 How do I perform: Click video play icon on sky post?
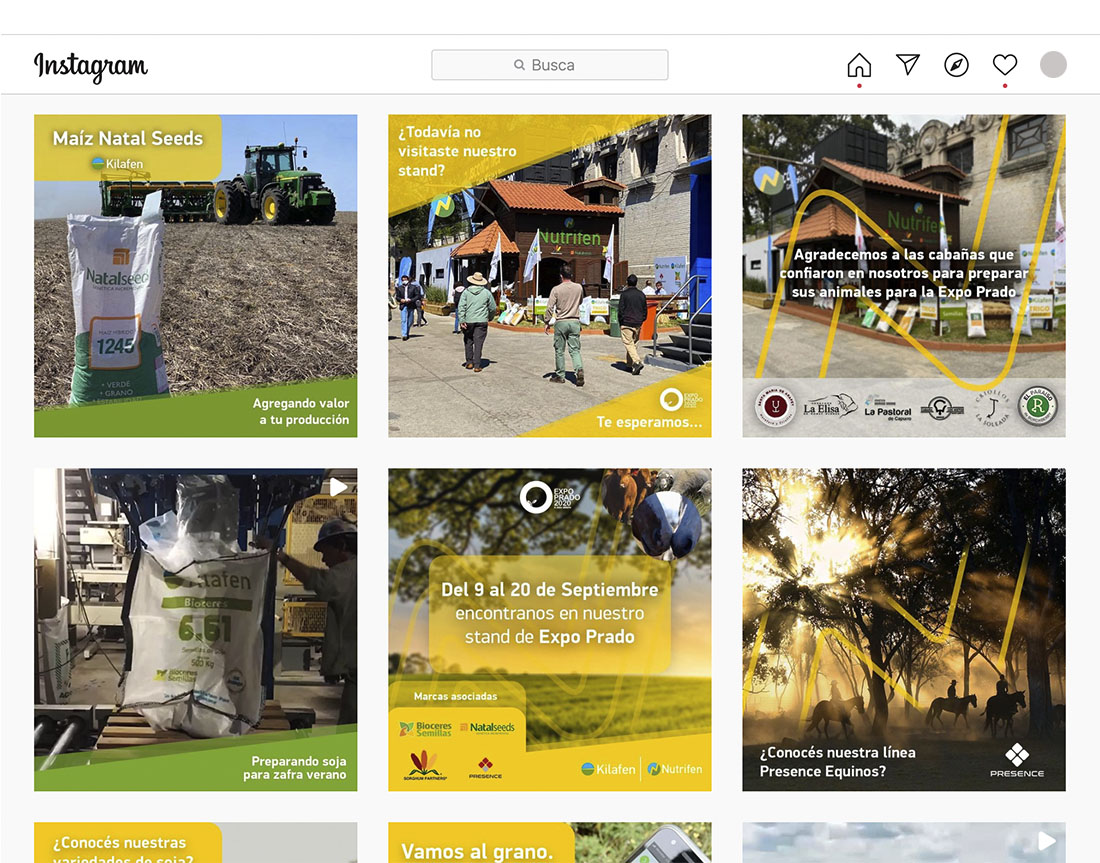click(1047, 841)
